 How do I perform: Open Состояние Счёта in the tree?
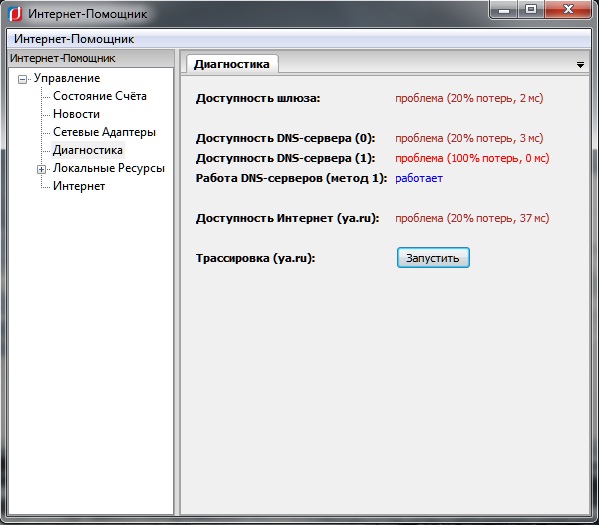[x=100, y=96]
